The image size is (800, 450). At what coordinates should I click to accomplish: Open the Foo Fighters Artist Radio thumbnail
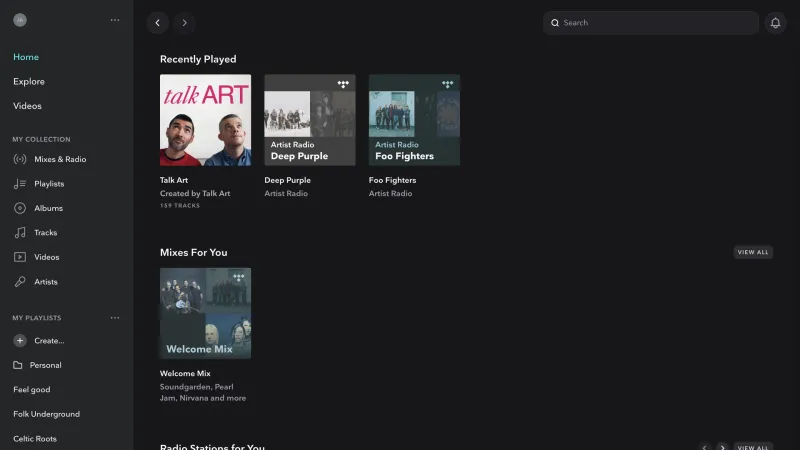[414, 120]
